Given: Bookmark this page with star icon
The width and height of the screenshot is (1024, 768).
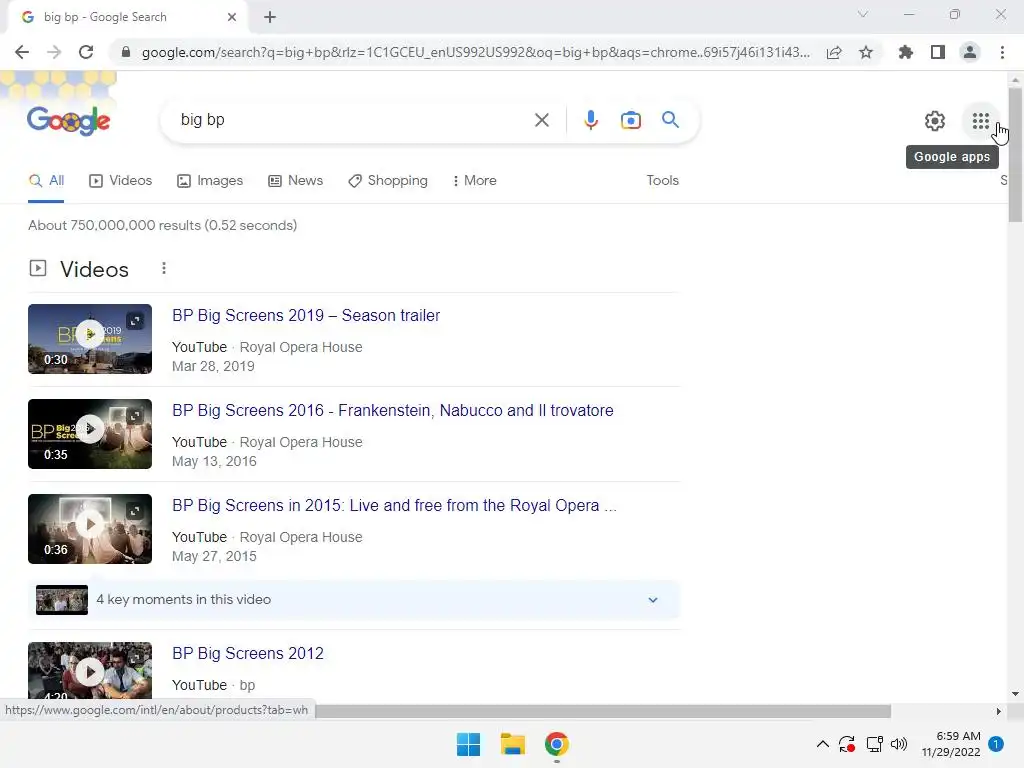Looking at the screenshot, I should coord(866,52).
